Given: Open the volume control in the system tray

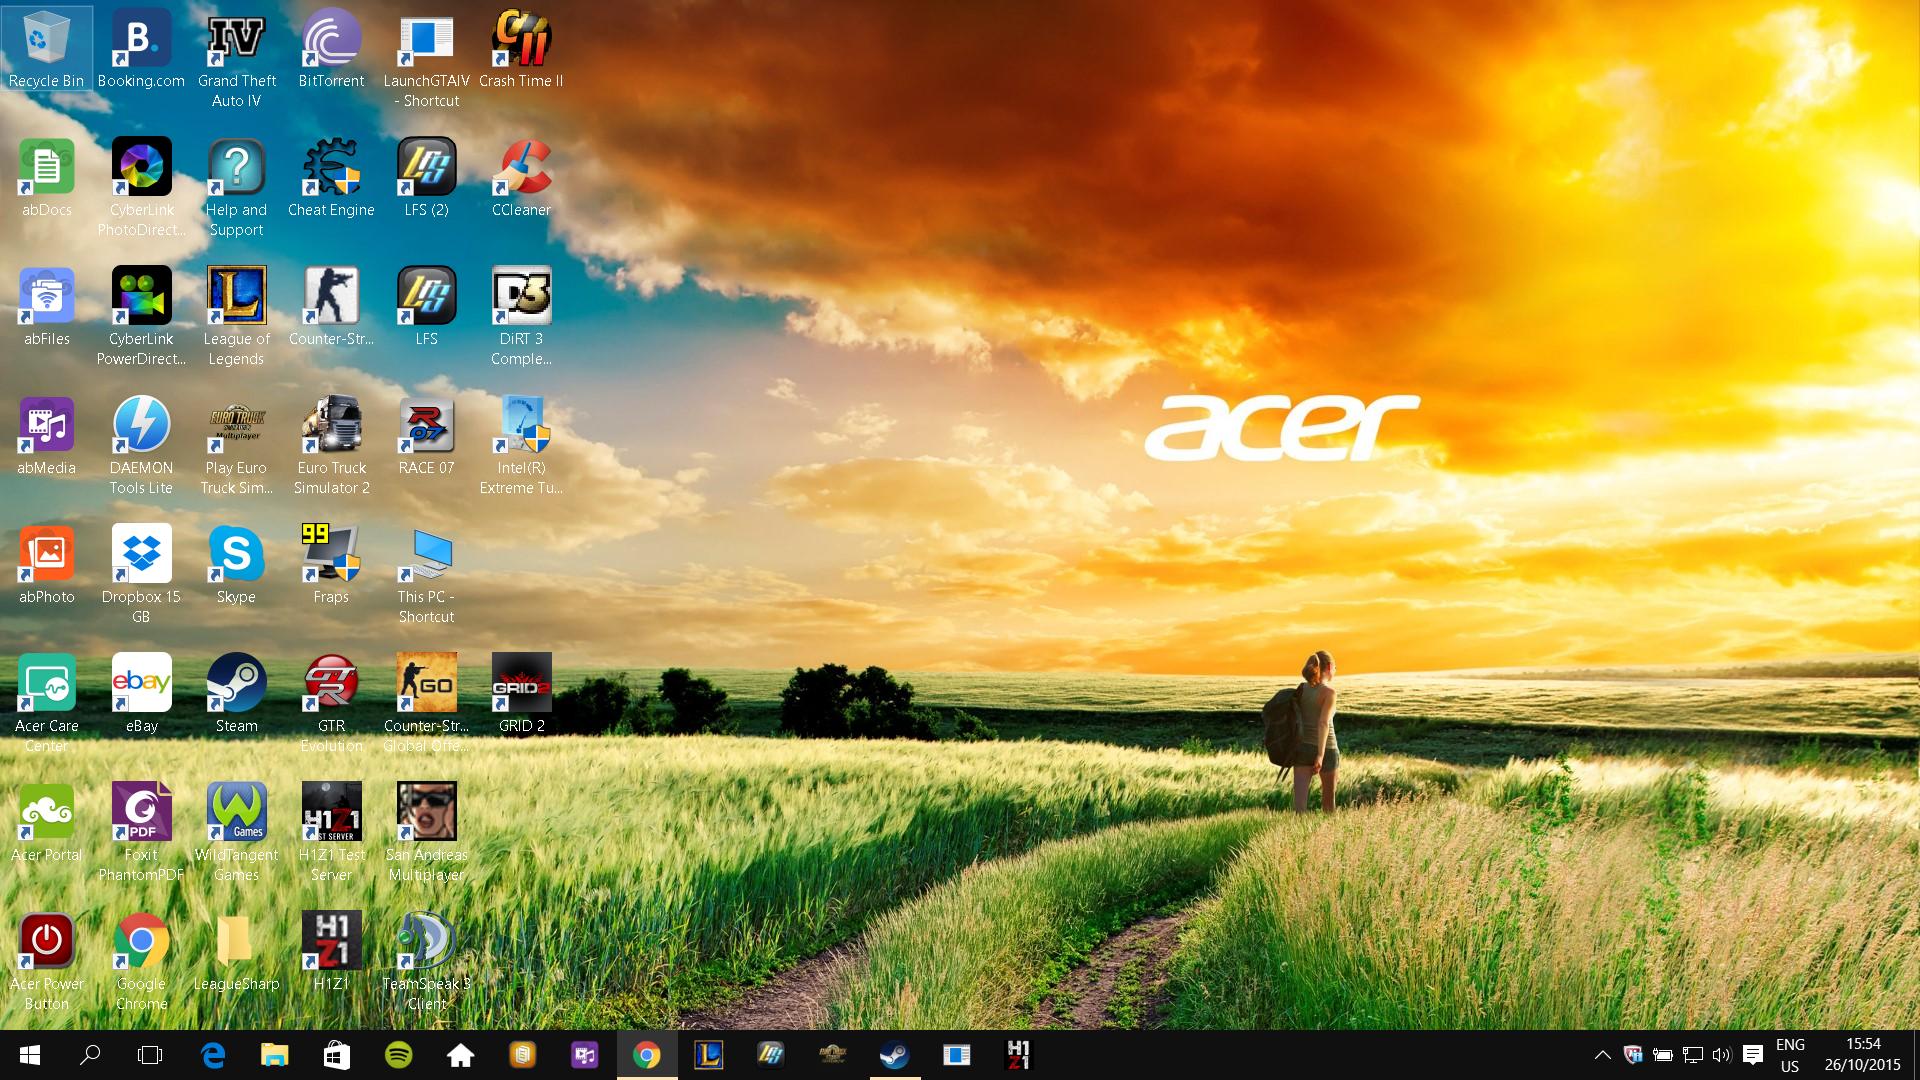Looking at the screenshot, I should point(1721,1055).
